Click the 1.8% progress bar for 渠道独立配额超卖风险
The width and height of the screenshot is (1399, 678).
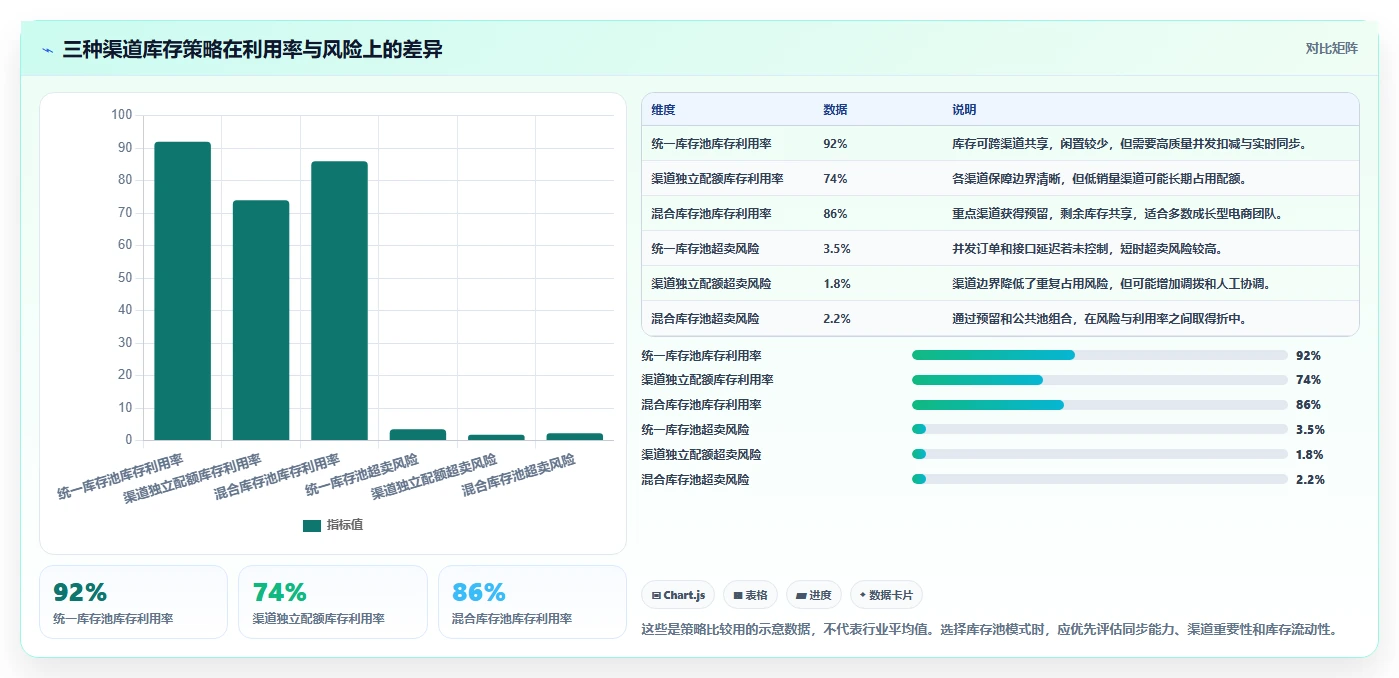click(x=1100, y=454)
